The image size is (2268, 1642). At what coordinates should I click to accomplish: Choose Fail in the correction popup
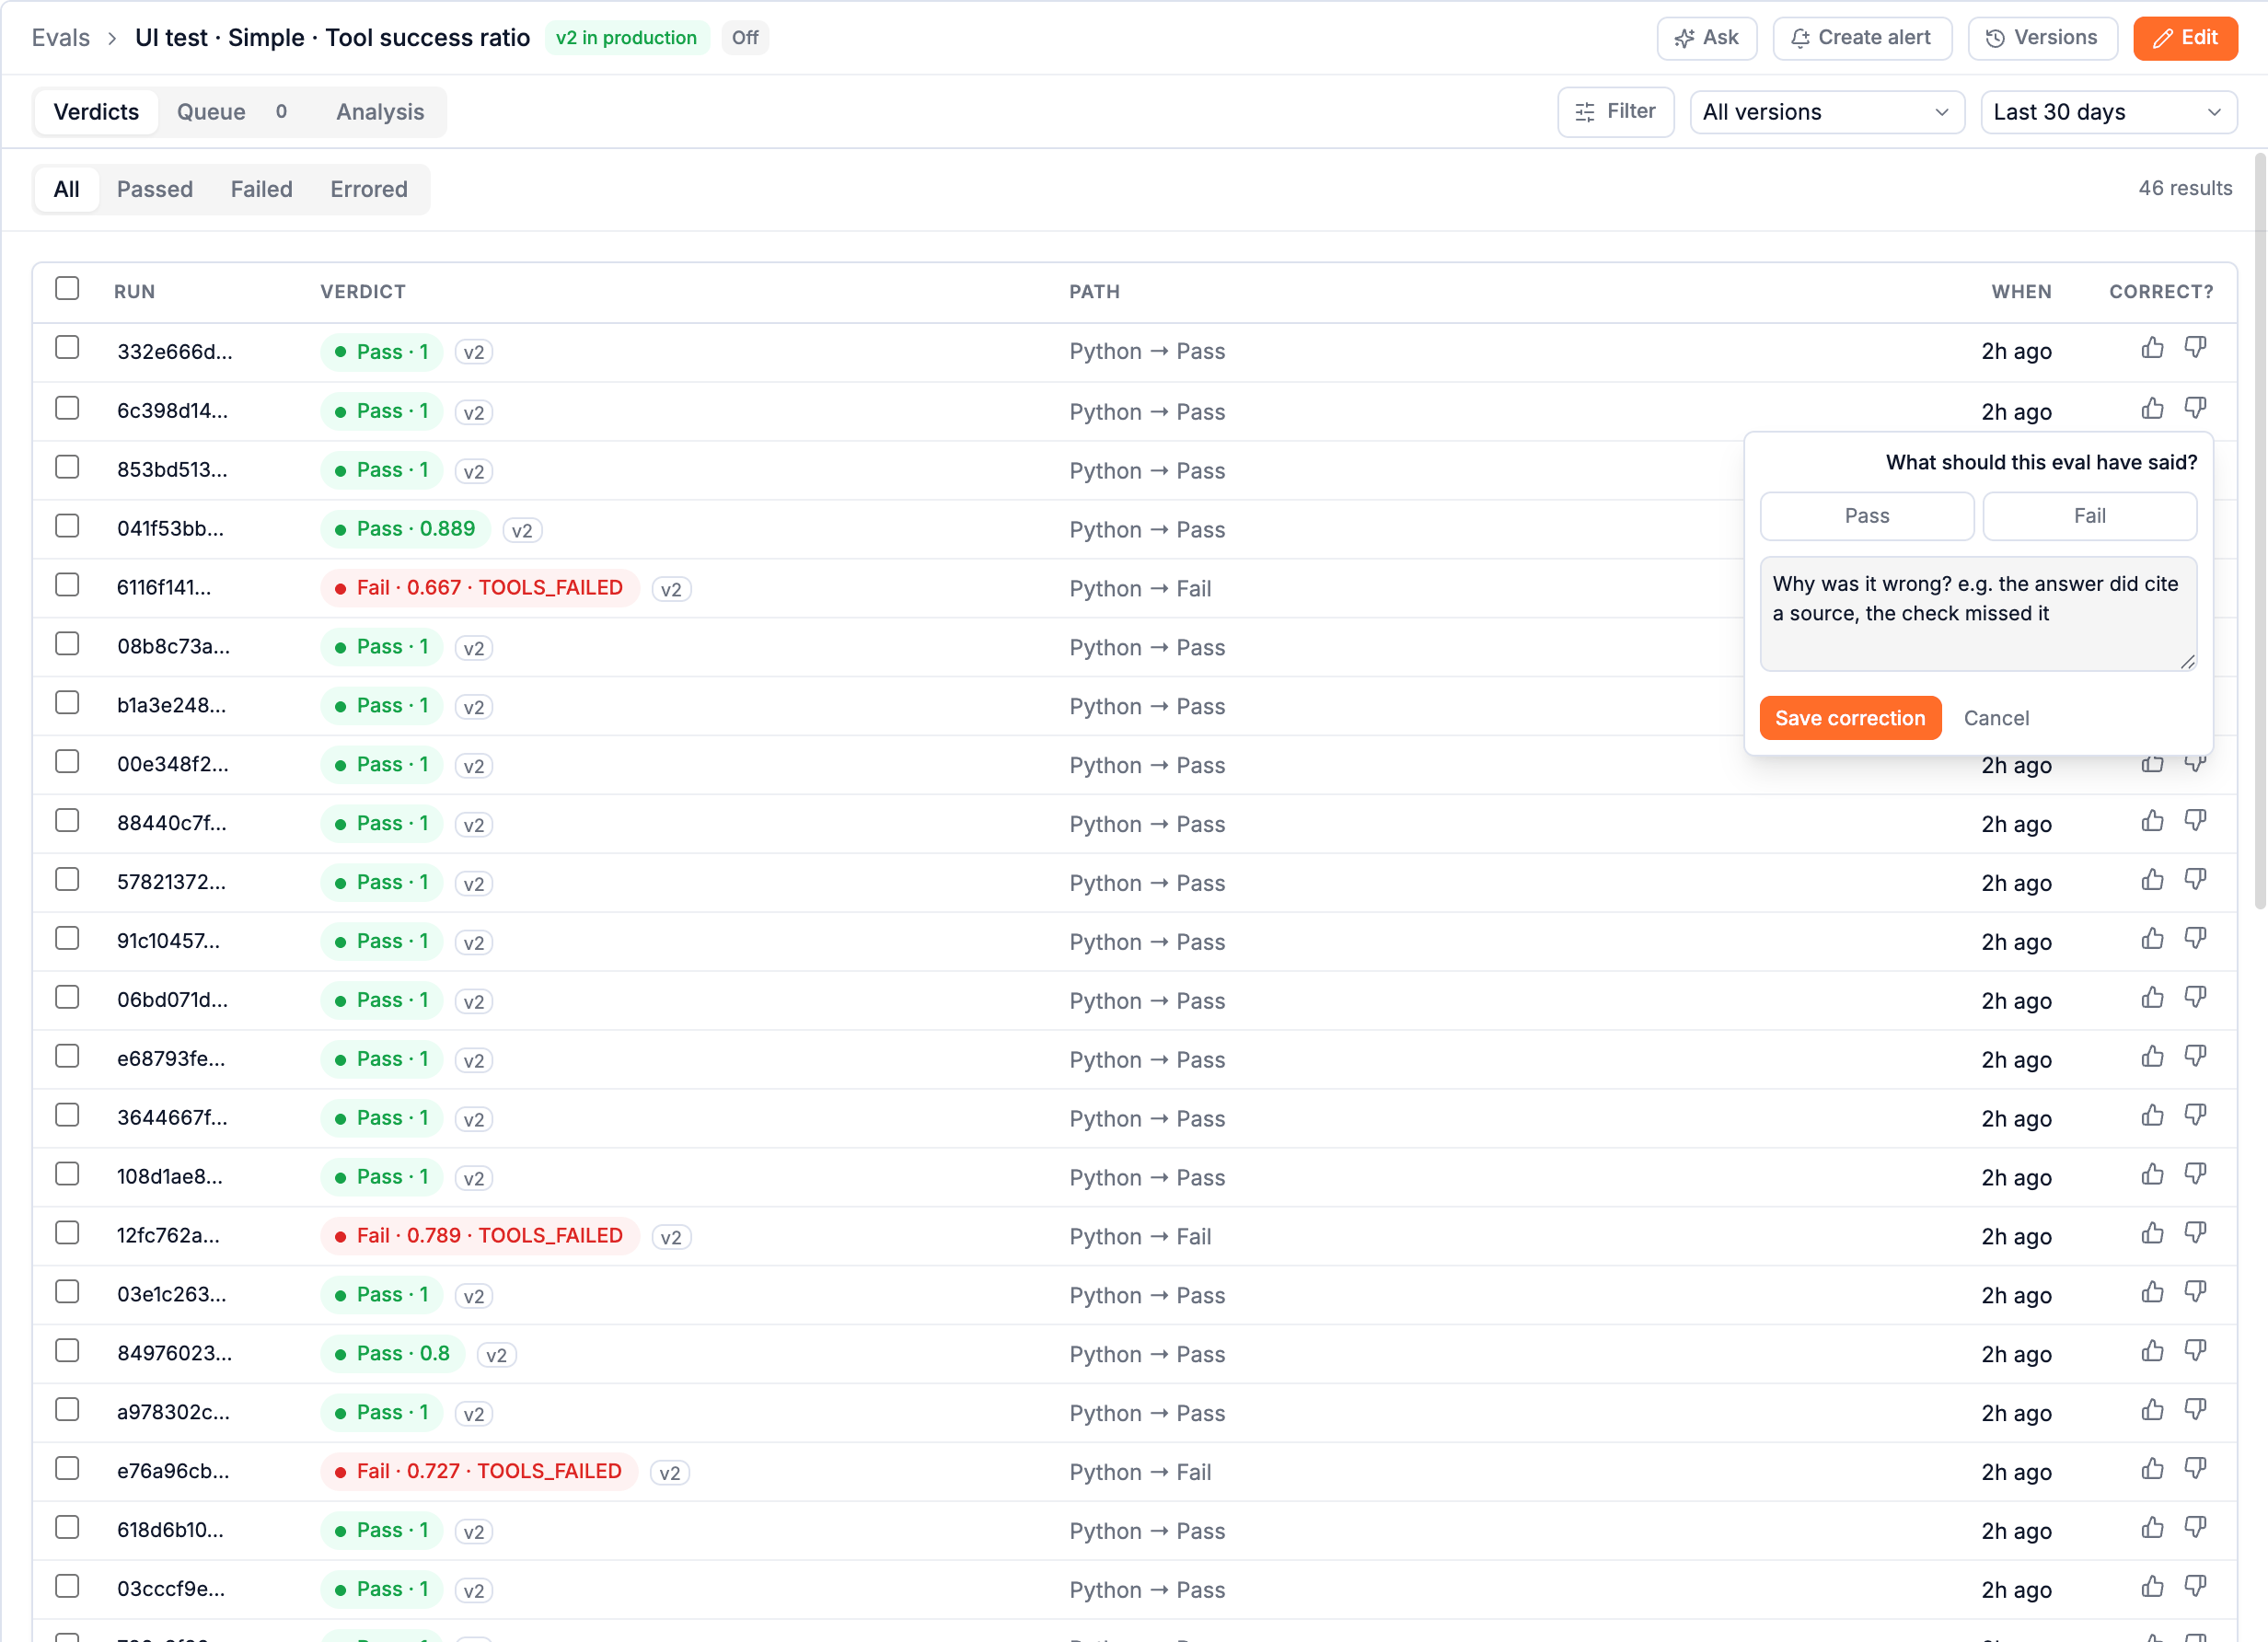[x=2089, y=516]
